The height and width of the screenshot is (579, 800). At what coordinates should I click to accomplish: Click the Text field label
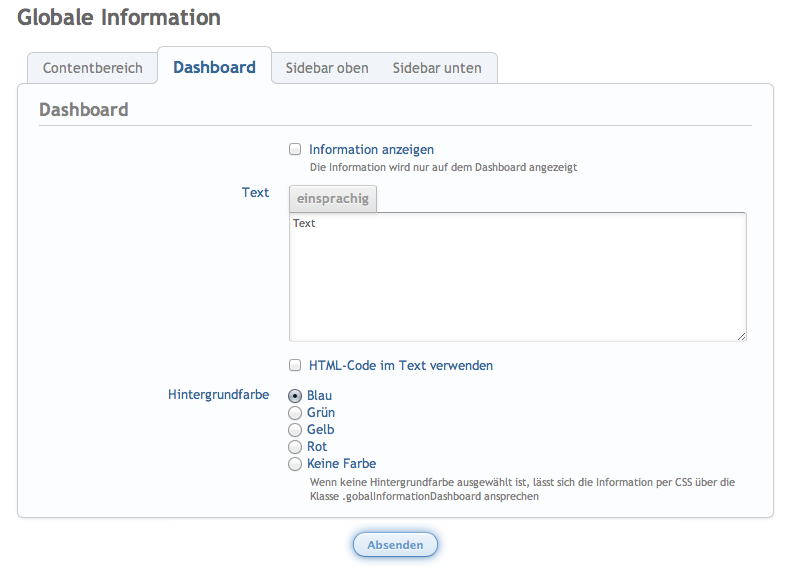click(x=255, y=192)
